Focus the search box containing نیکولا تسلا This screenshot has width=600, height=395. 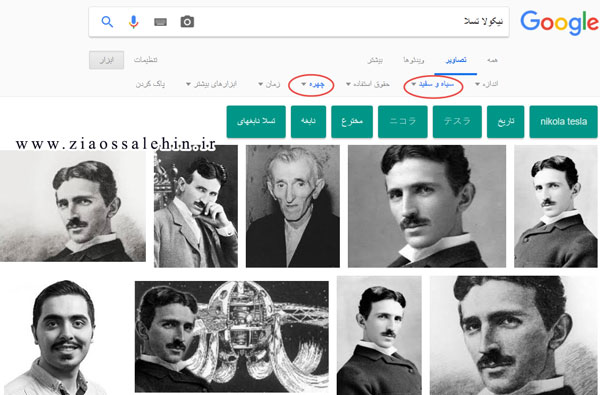(299, 22)
